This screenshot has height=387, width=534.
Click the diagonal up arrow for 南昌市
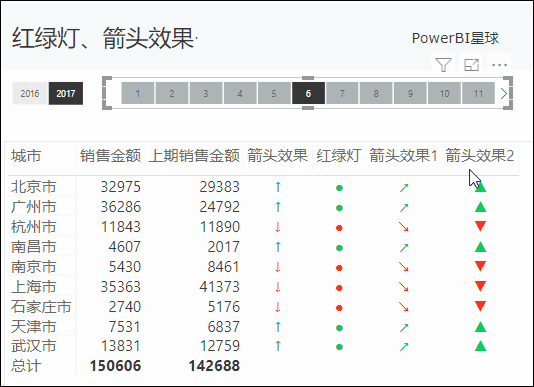[x=404, y=247]
